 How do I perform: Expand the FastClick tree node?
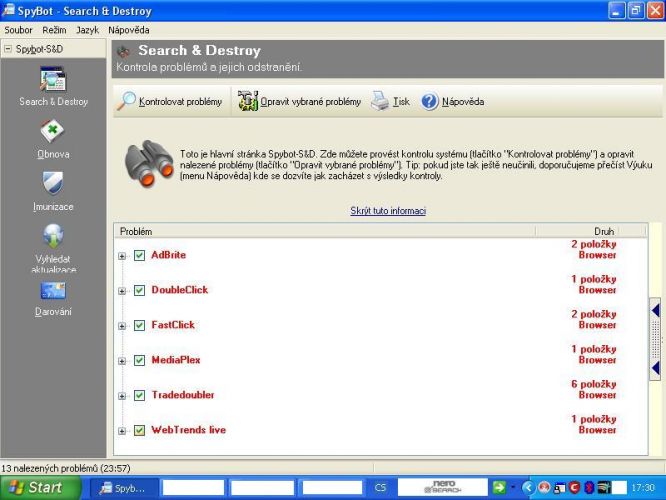pos(122,326)
